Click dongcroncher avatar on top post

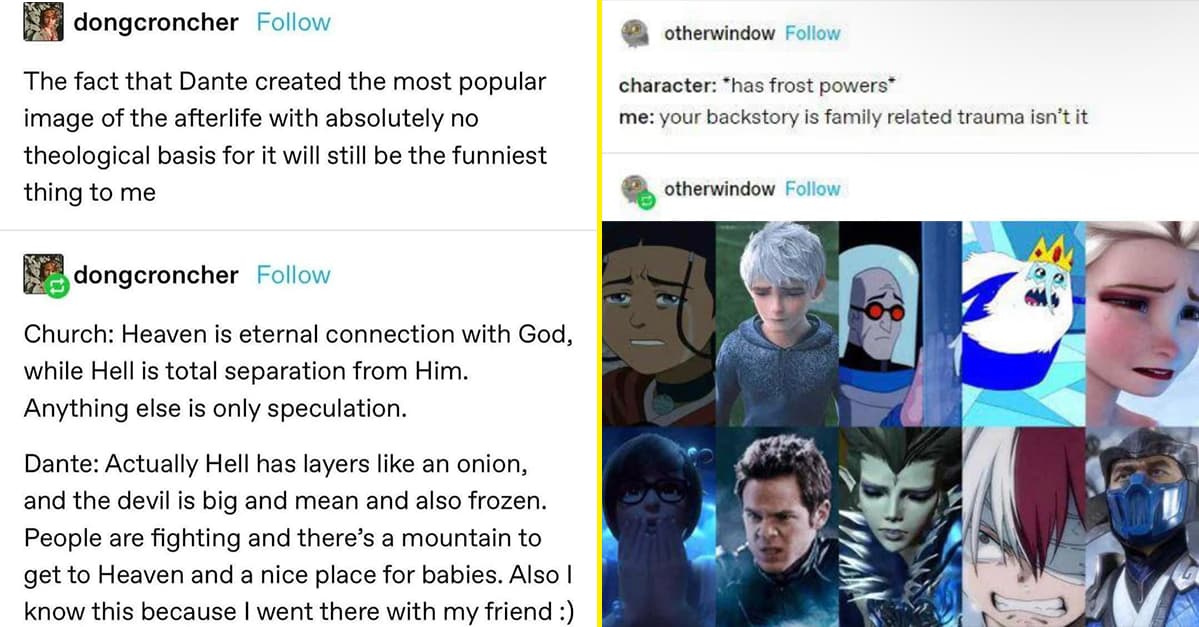click(44, 21)
